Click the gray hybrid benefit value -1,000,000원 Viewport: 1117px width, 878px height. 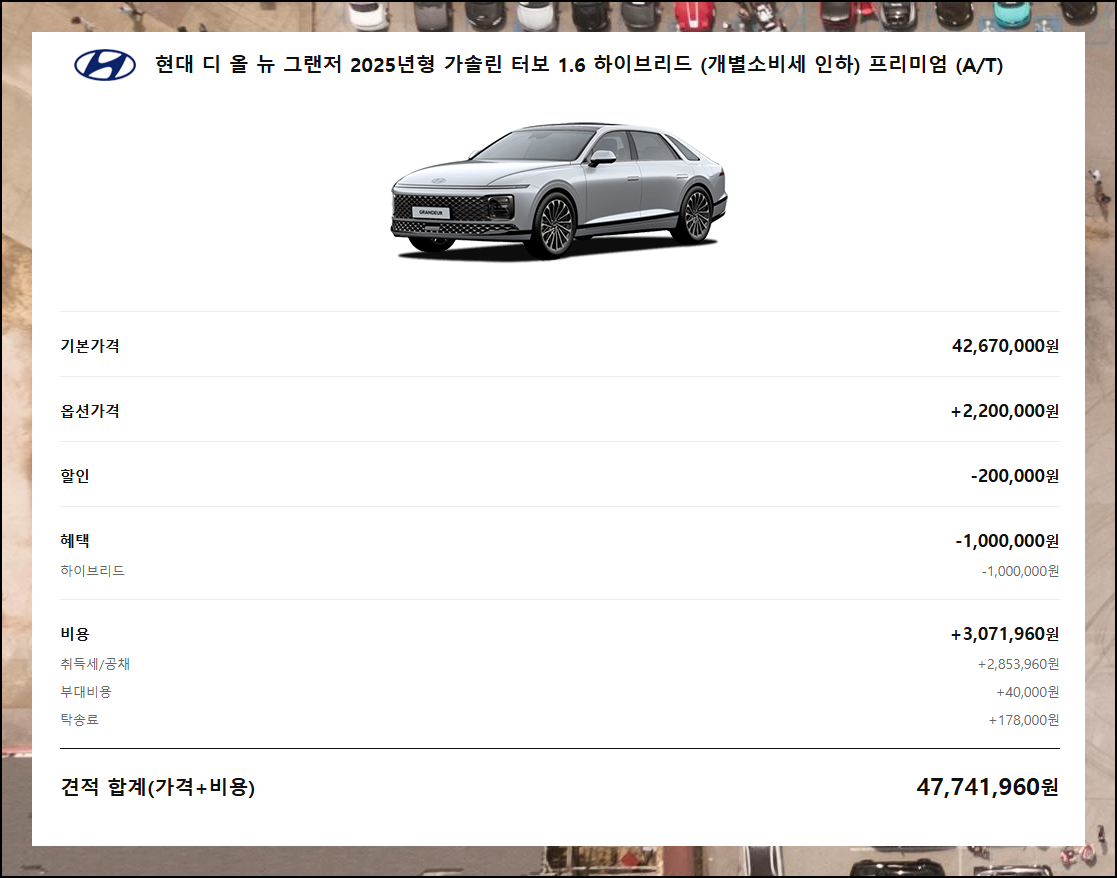1020,571
